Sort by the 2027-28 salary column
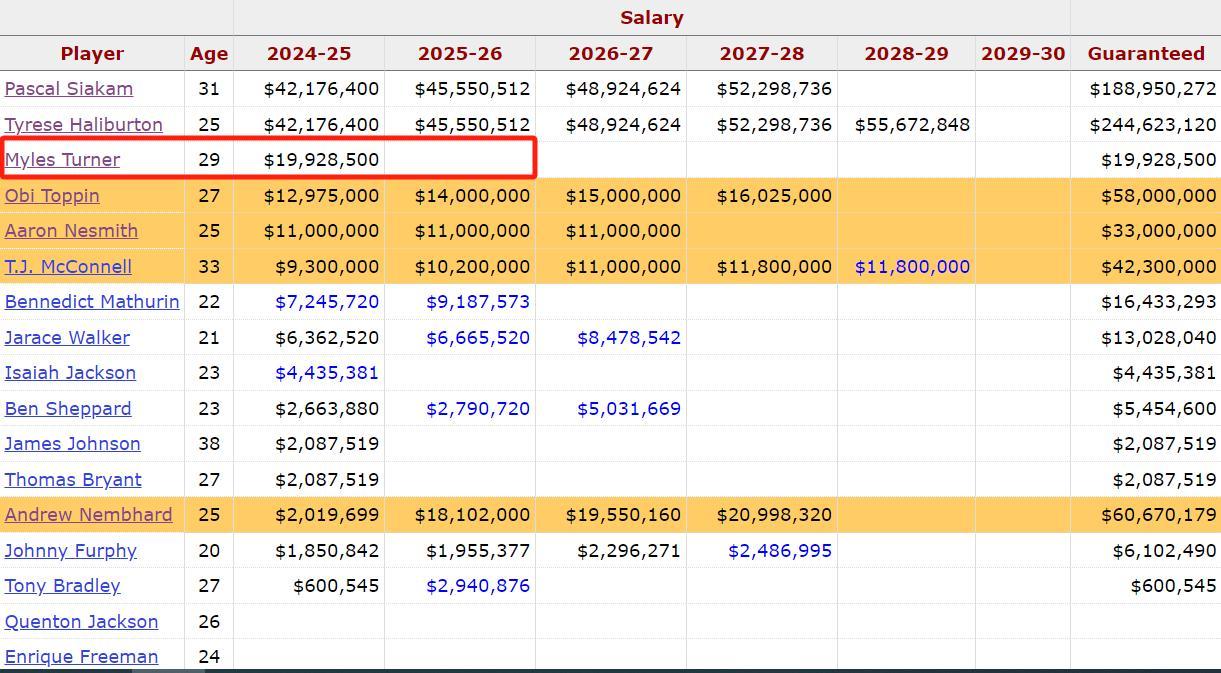Image resolution: width=1221 pixels, height=673 pixels. (762, 54)
